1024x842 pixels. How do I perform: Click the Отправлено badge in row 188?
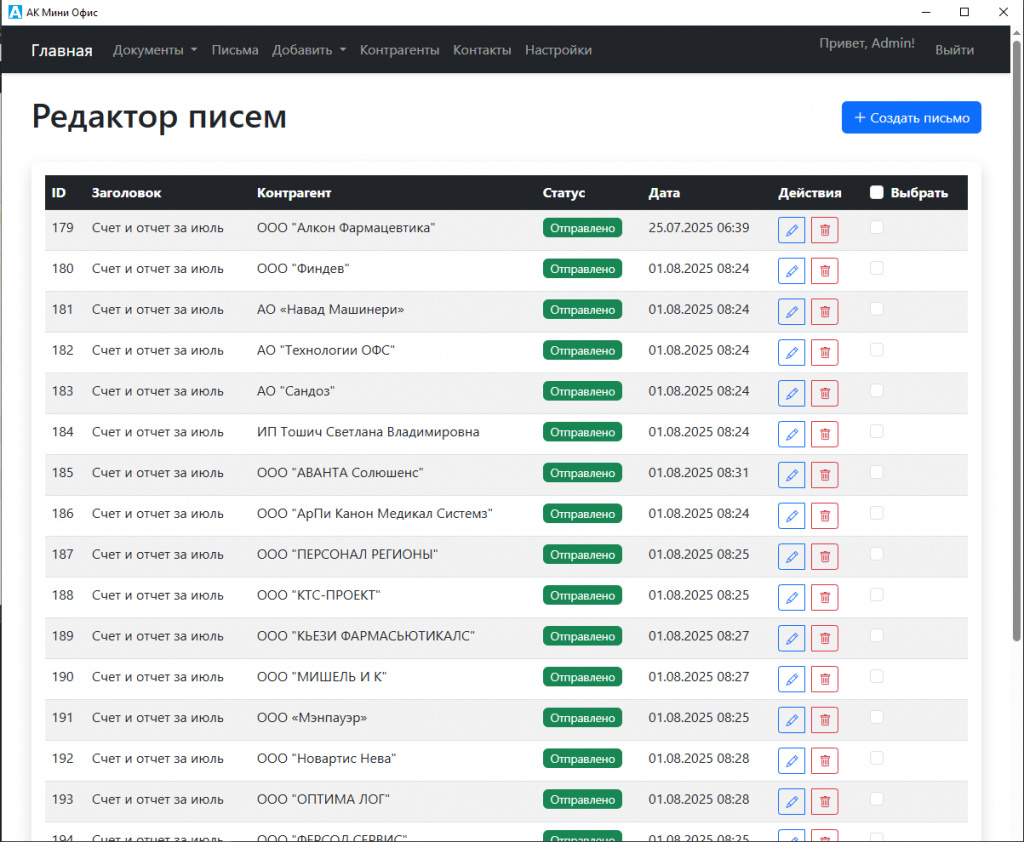pyautogui.click(x=582, y=595)
